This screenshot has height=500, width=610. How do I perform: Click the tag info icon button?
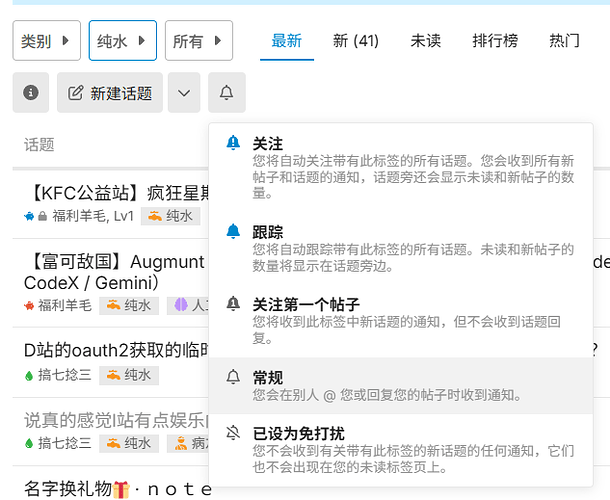point(31,93)
